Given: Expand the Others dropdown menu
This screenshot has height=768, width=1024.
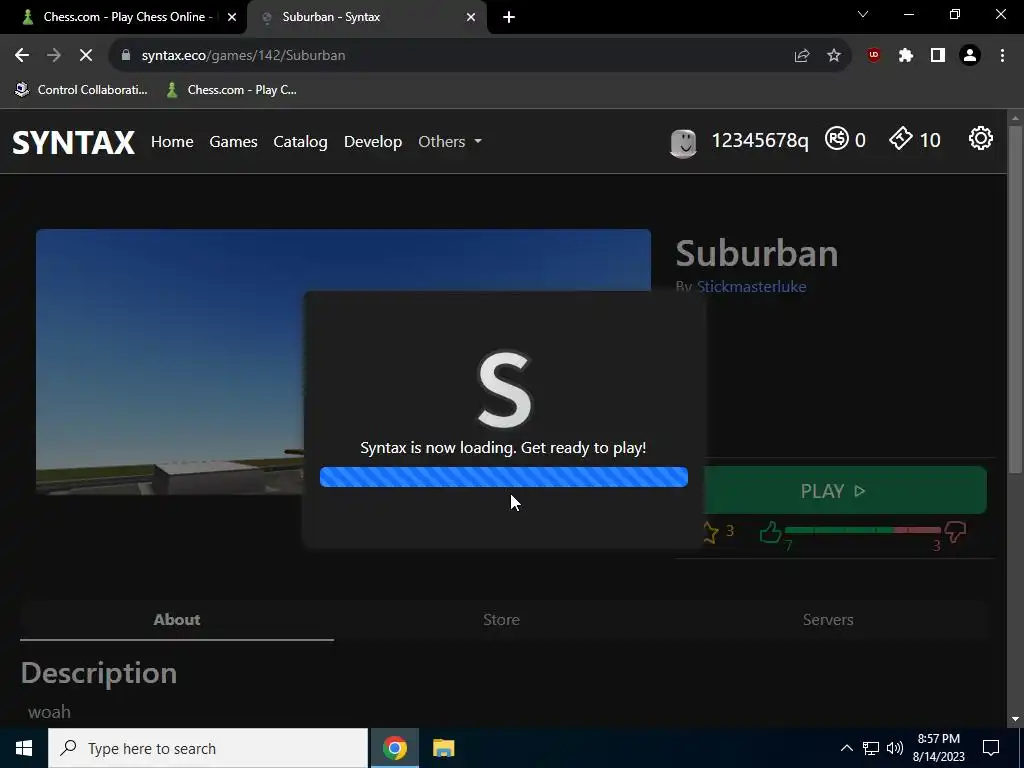Looking at the screenshot, I should 450,141.
